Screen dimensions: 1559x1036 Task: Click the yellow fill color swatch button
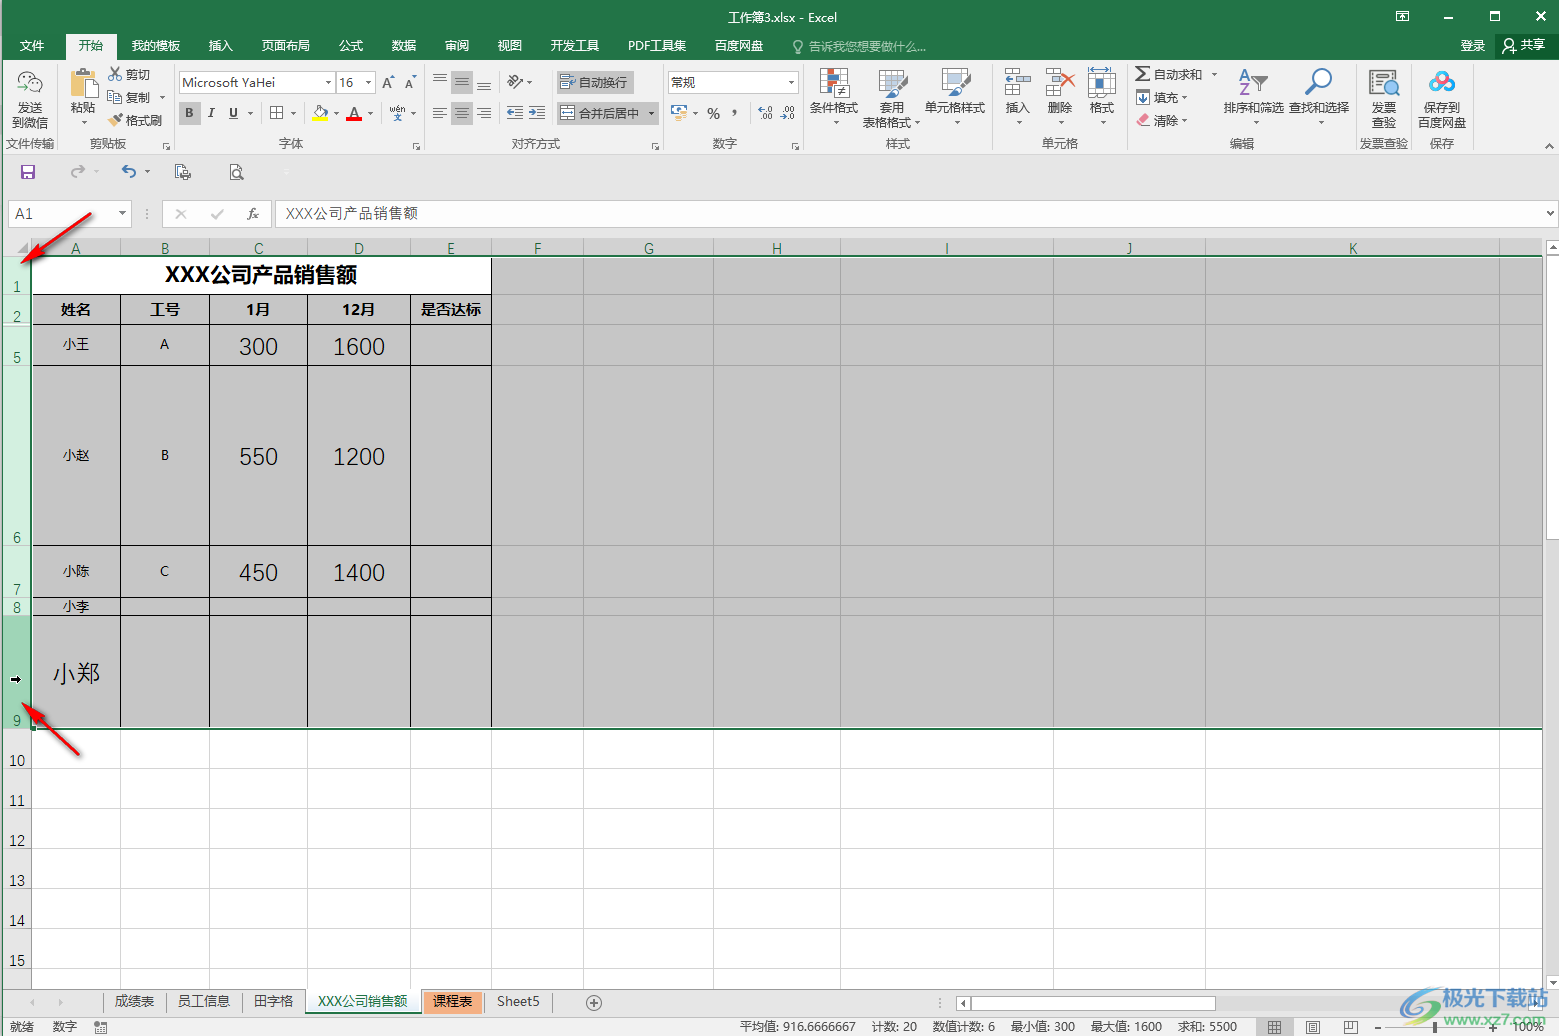click(319, 113)
